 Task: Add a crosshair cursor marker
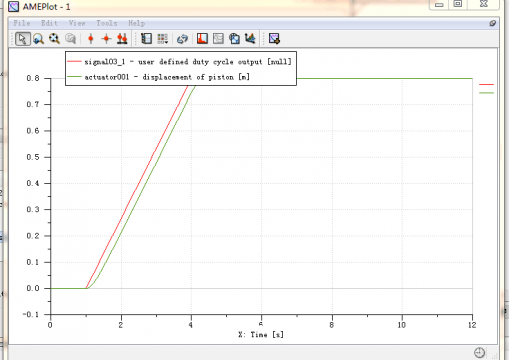(106, 39)
